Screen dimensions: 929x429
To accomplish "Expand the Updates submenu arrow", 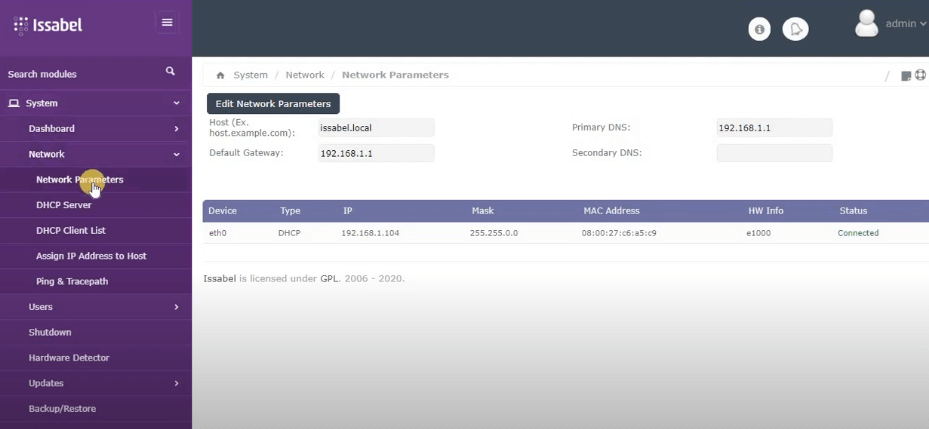I will tap(176, 383).
